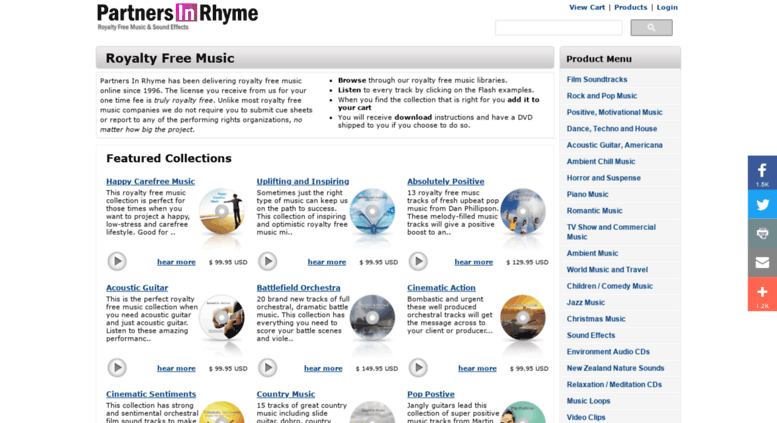Click the search magnifier button

click(651, 28)
